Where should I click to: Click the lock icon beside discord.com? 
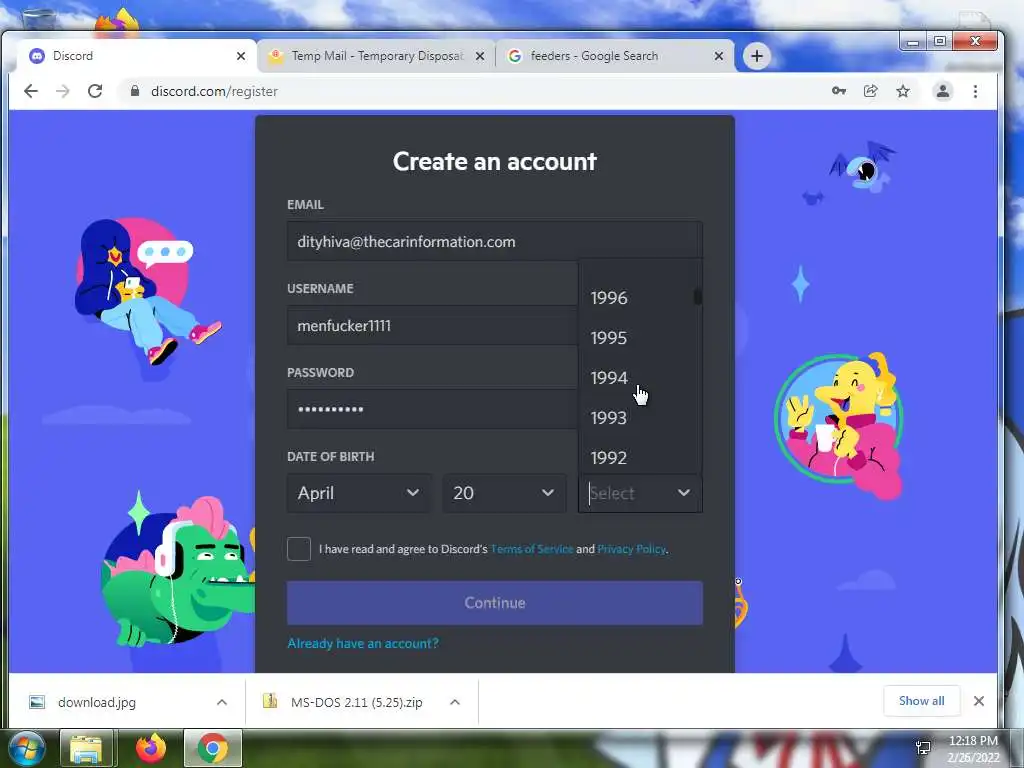tap(135, 91)
